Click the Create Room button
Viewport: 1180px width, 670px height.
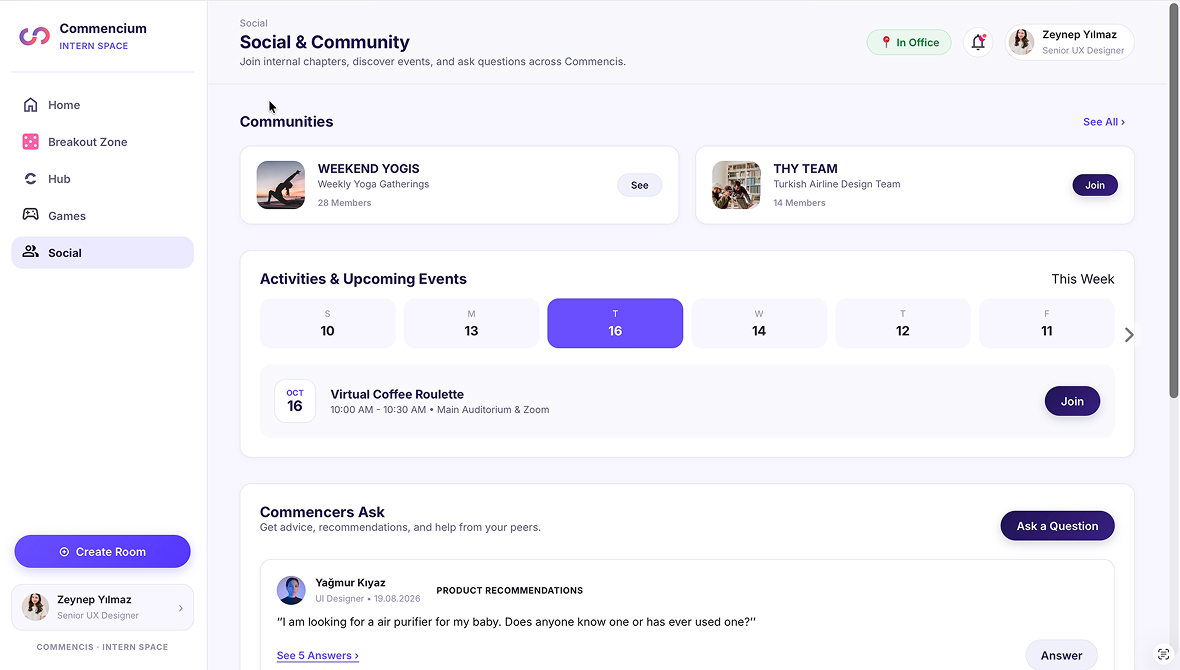pos(102,552)
